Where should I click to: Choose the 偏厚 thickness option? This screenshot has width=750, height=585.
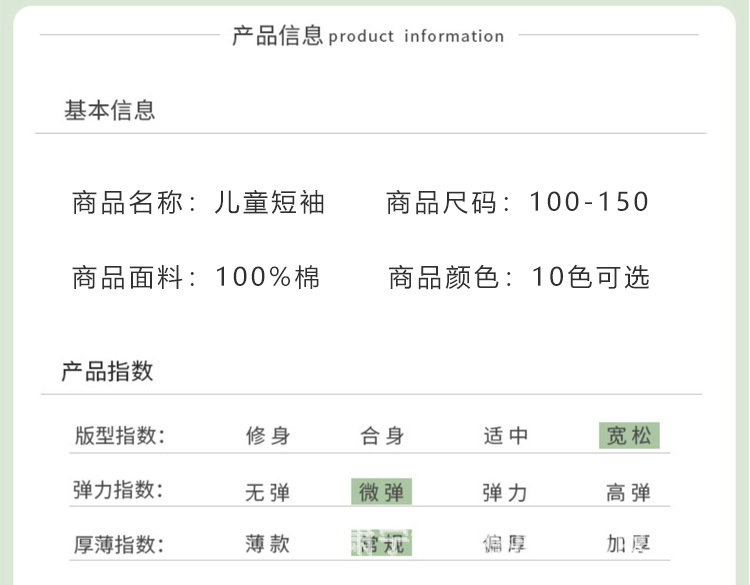(x=505, y=545)
